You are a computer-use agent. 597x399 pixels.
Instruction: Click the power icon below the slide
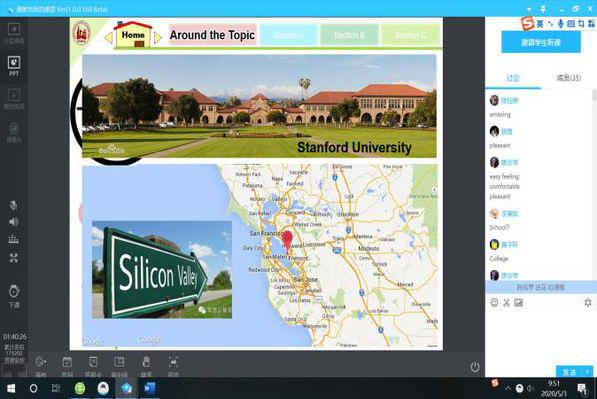click(x=475, y=367)
